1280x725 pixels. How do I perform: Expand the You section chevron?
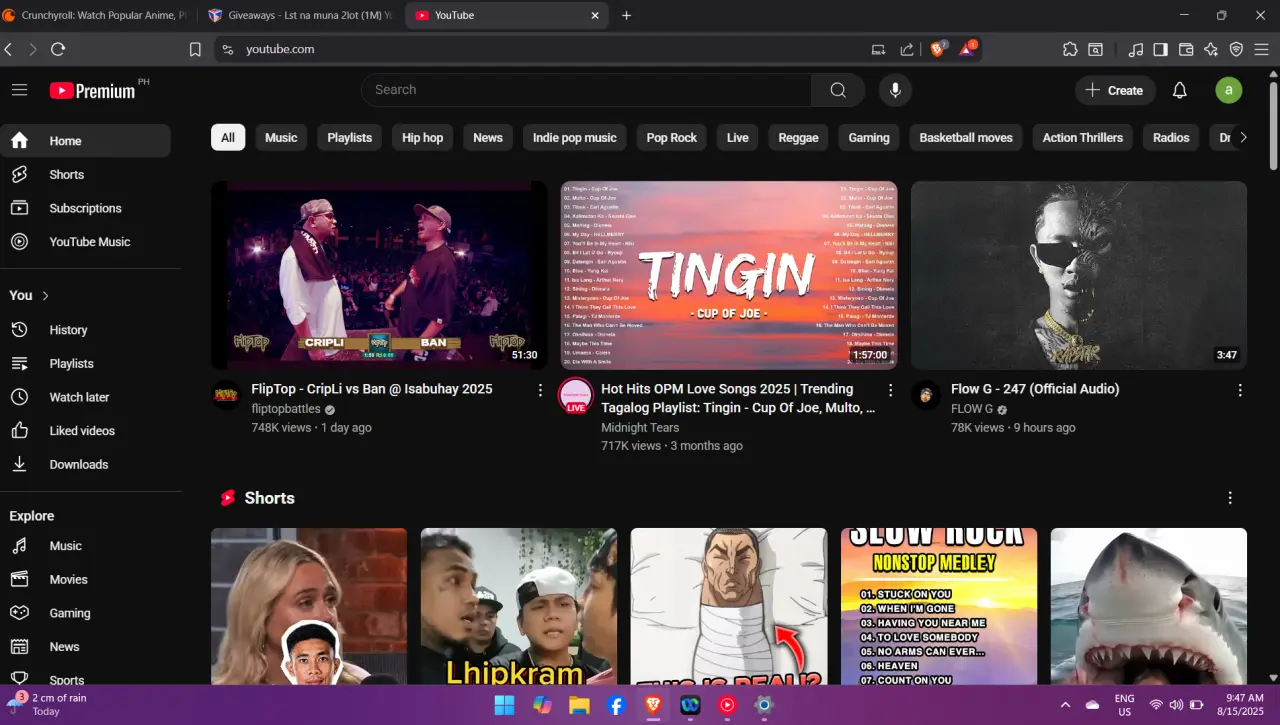click(46, 295)
